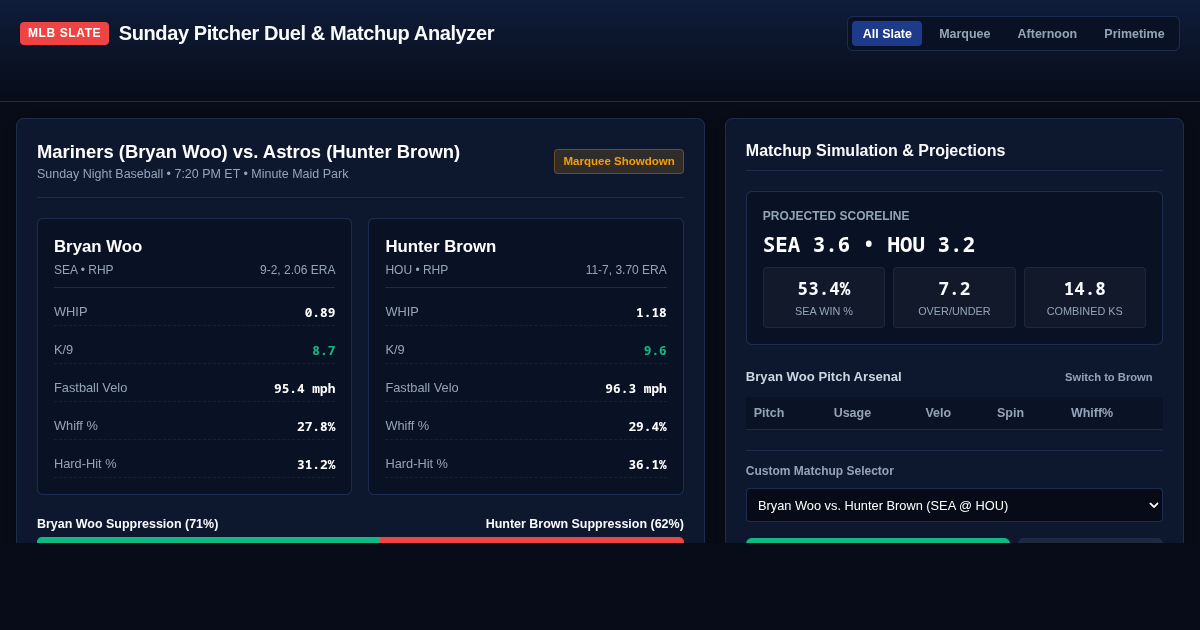Click Brown's Hard-Hit % value 36.1%
Viewport: 1200px width, 630px height.
point(647,464)
